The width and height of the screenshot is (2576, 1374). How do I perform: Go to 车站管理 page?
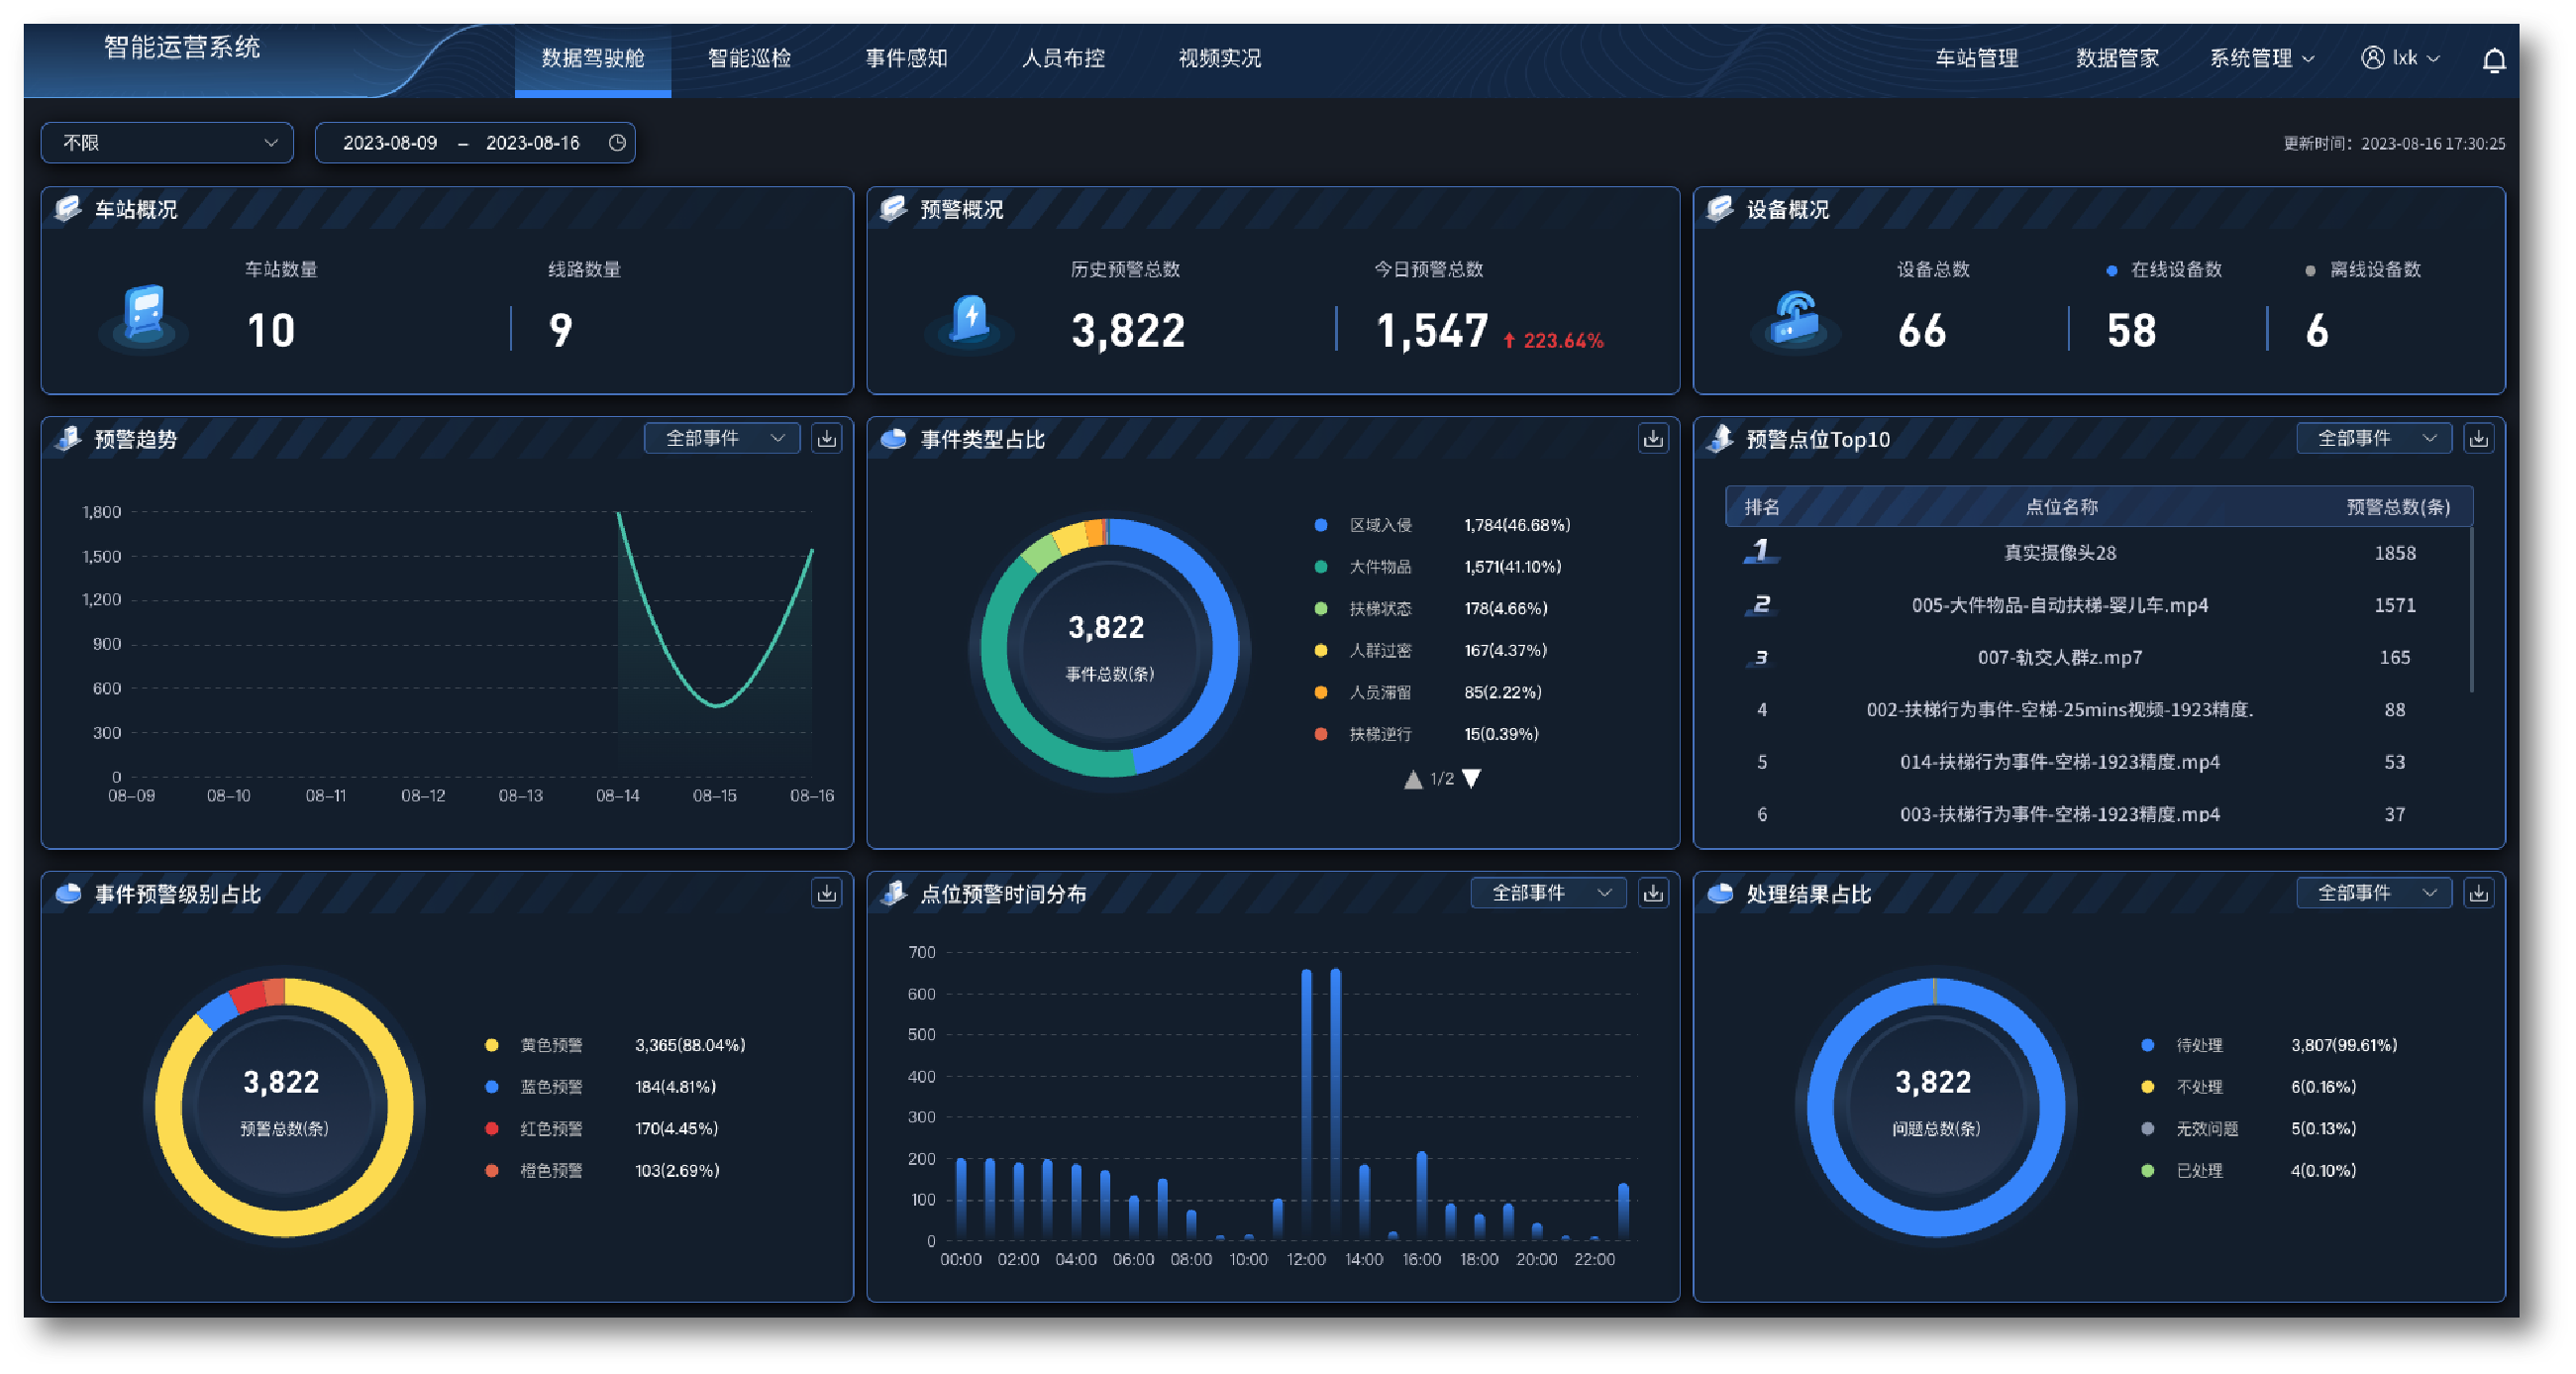click(x=1976, y=58)
